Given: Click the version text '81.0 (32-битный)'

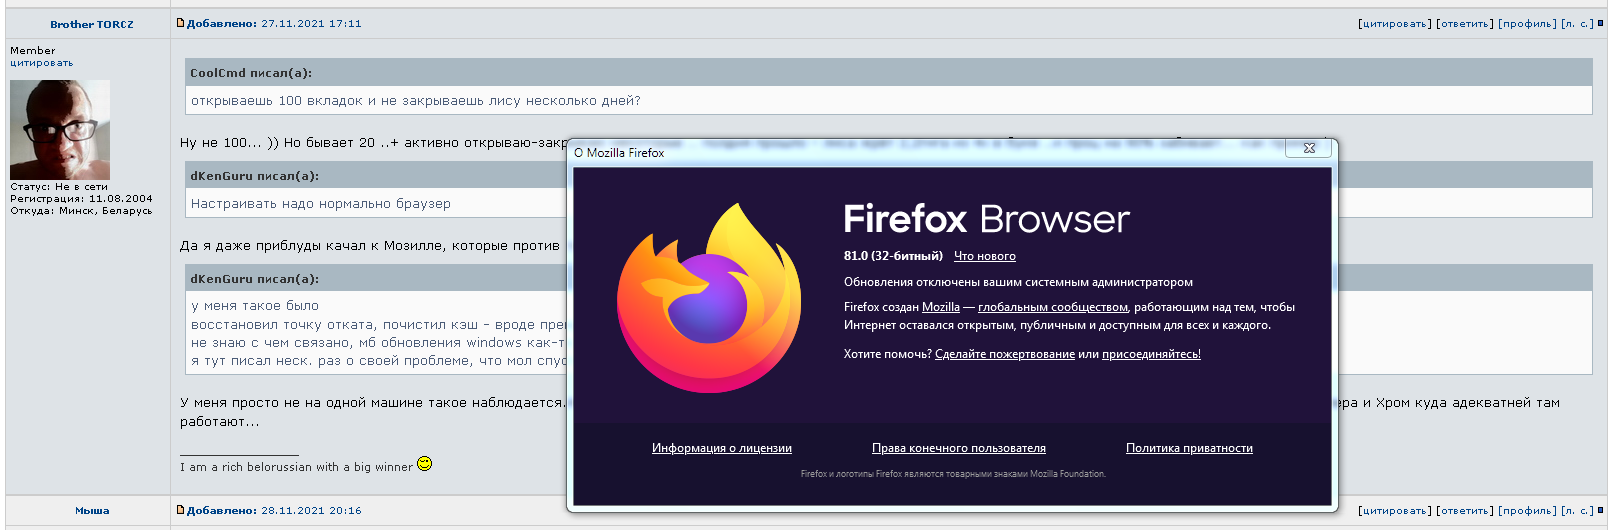Looking at the screenshot, I should pos(893,256).
